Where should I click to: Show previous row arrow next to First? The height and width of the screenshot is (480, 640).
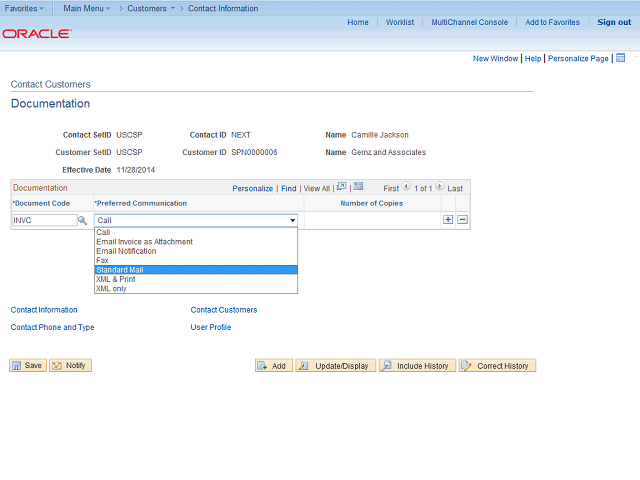point(406,187)
